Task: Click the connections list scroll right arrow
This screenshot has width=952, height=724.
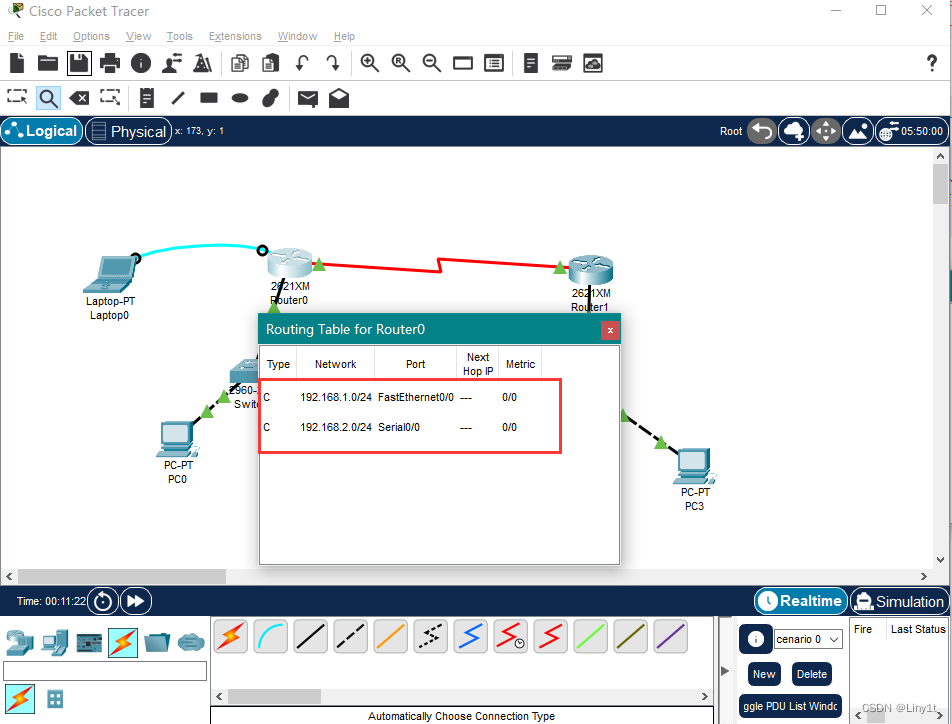Action: [x=704, y=697]
